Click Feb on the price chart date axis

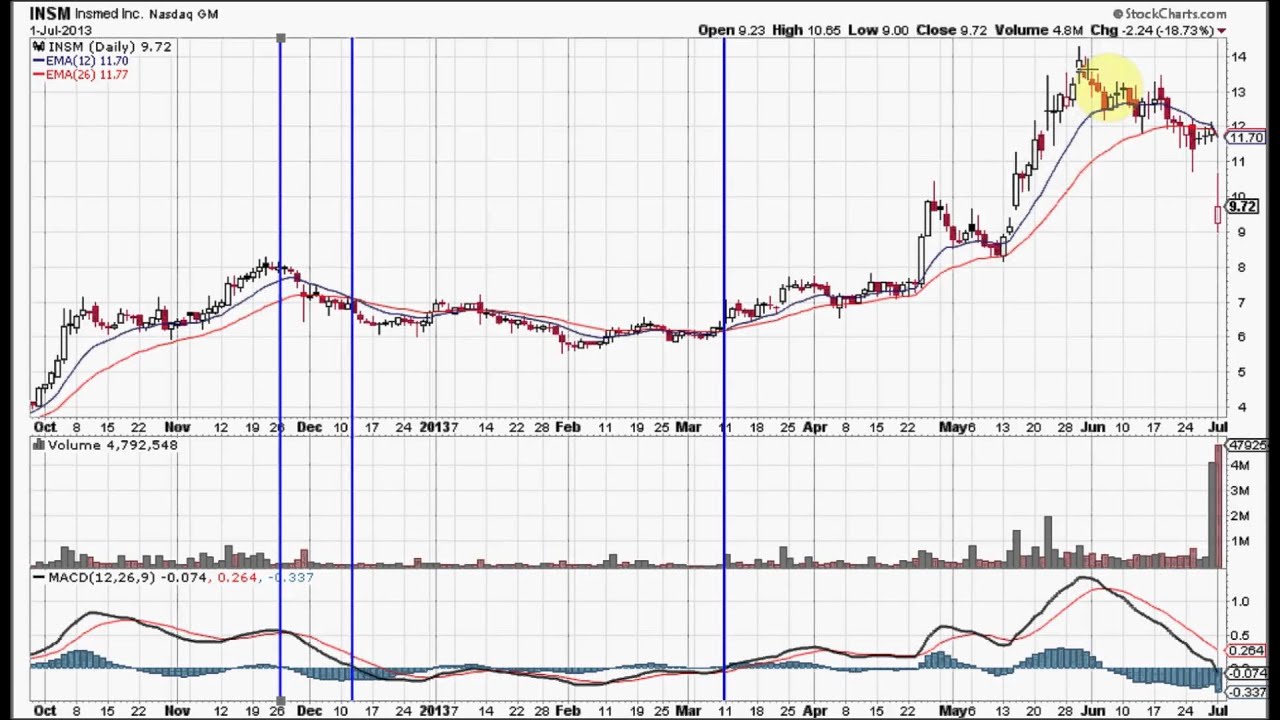pyautogui.click(x=568, y=427)
